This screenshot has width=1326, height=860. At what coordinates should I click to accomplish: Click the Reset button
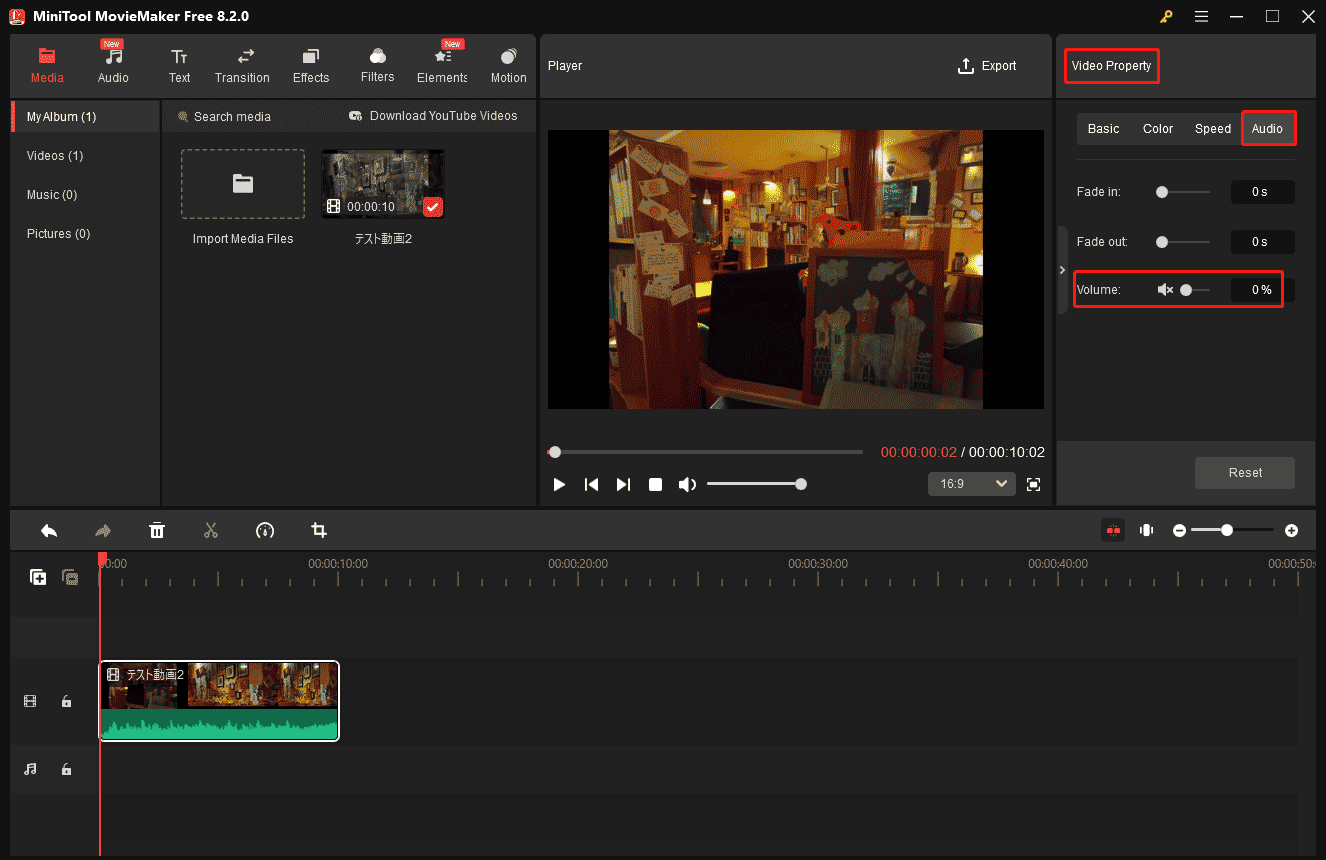pyautogui.click(x=1245, y=473)
